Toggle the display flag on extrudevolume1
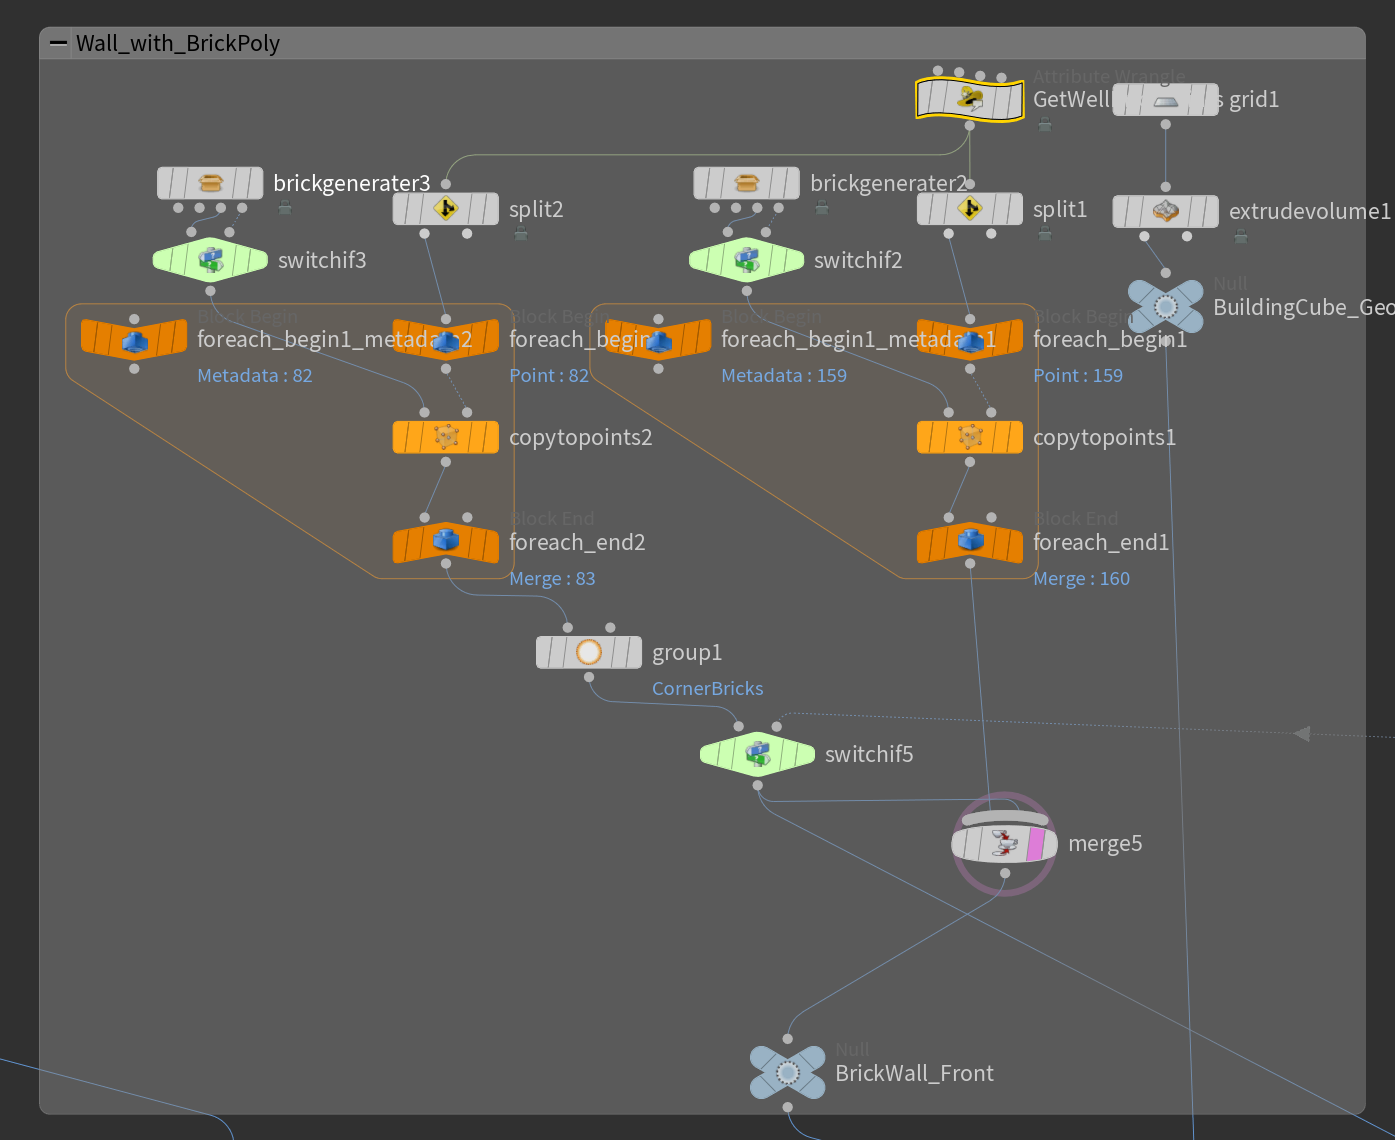This screenshot has height=1140, width=1395. coord(1211,211)
